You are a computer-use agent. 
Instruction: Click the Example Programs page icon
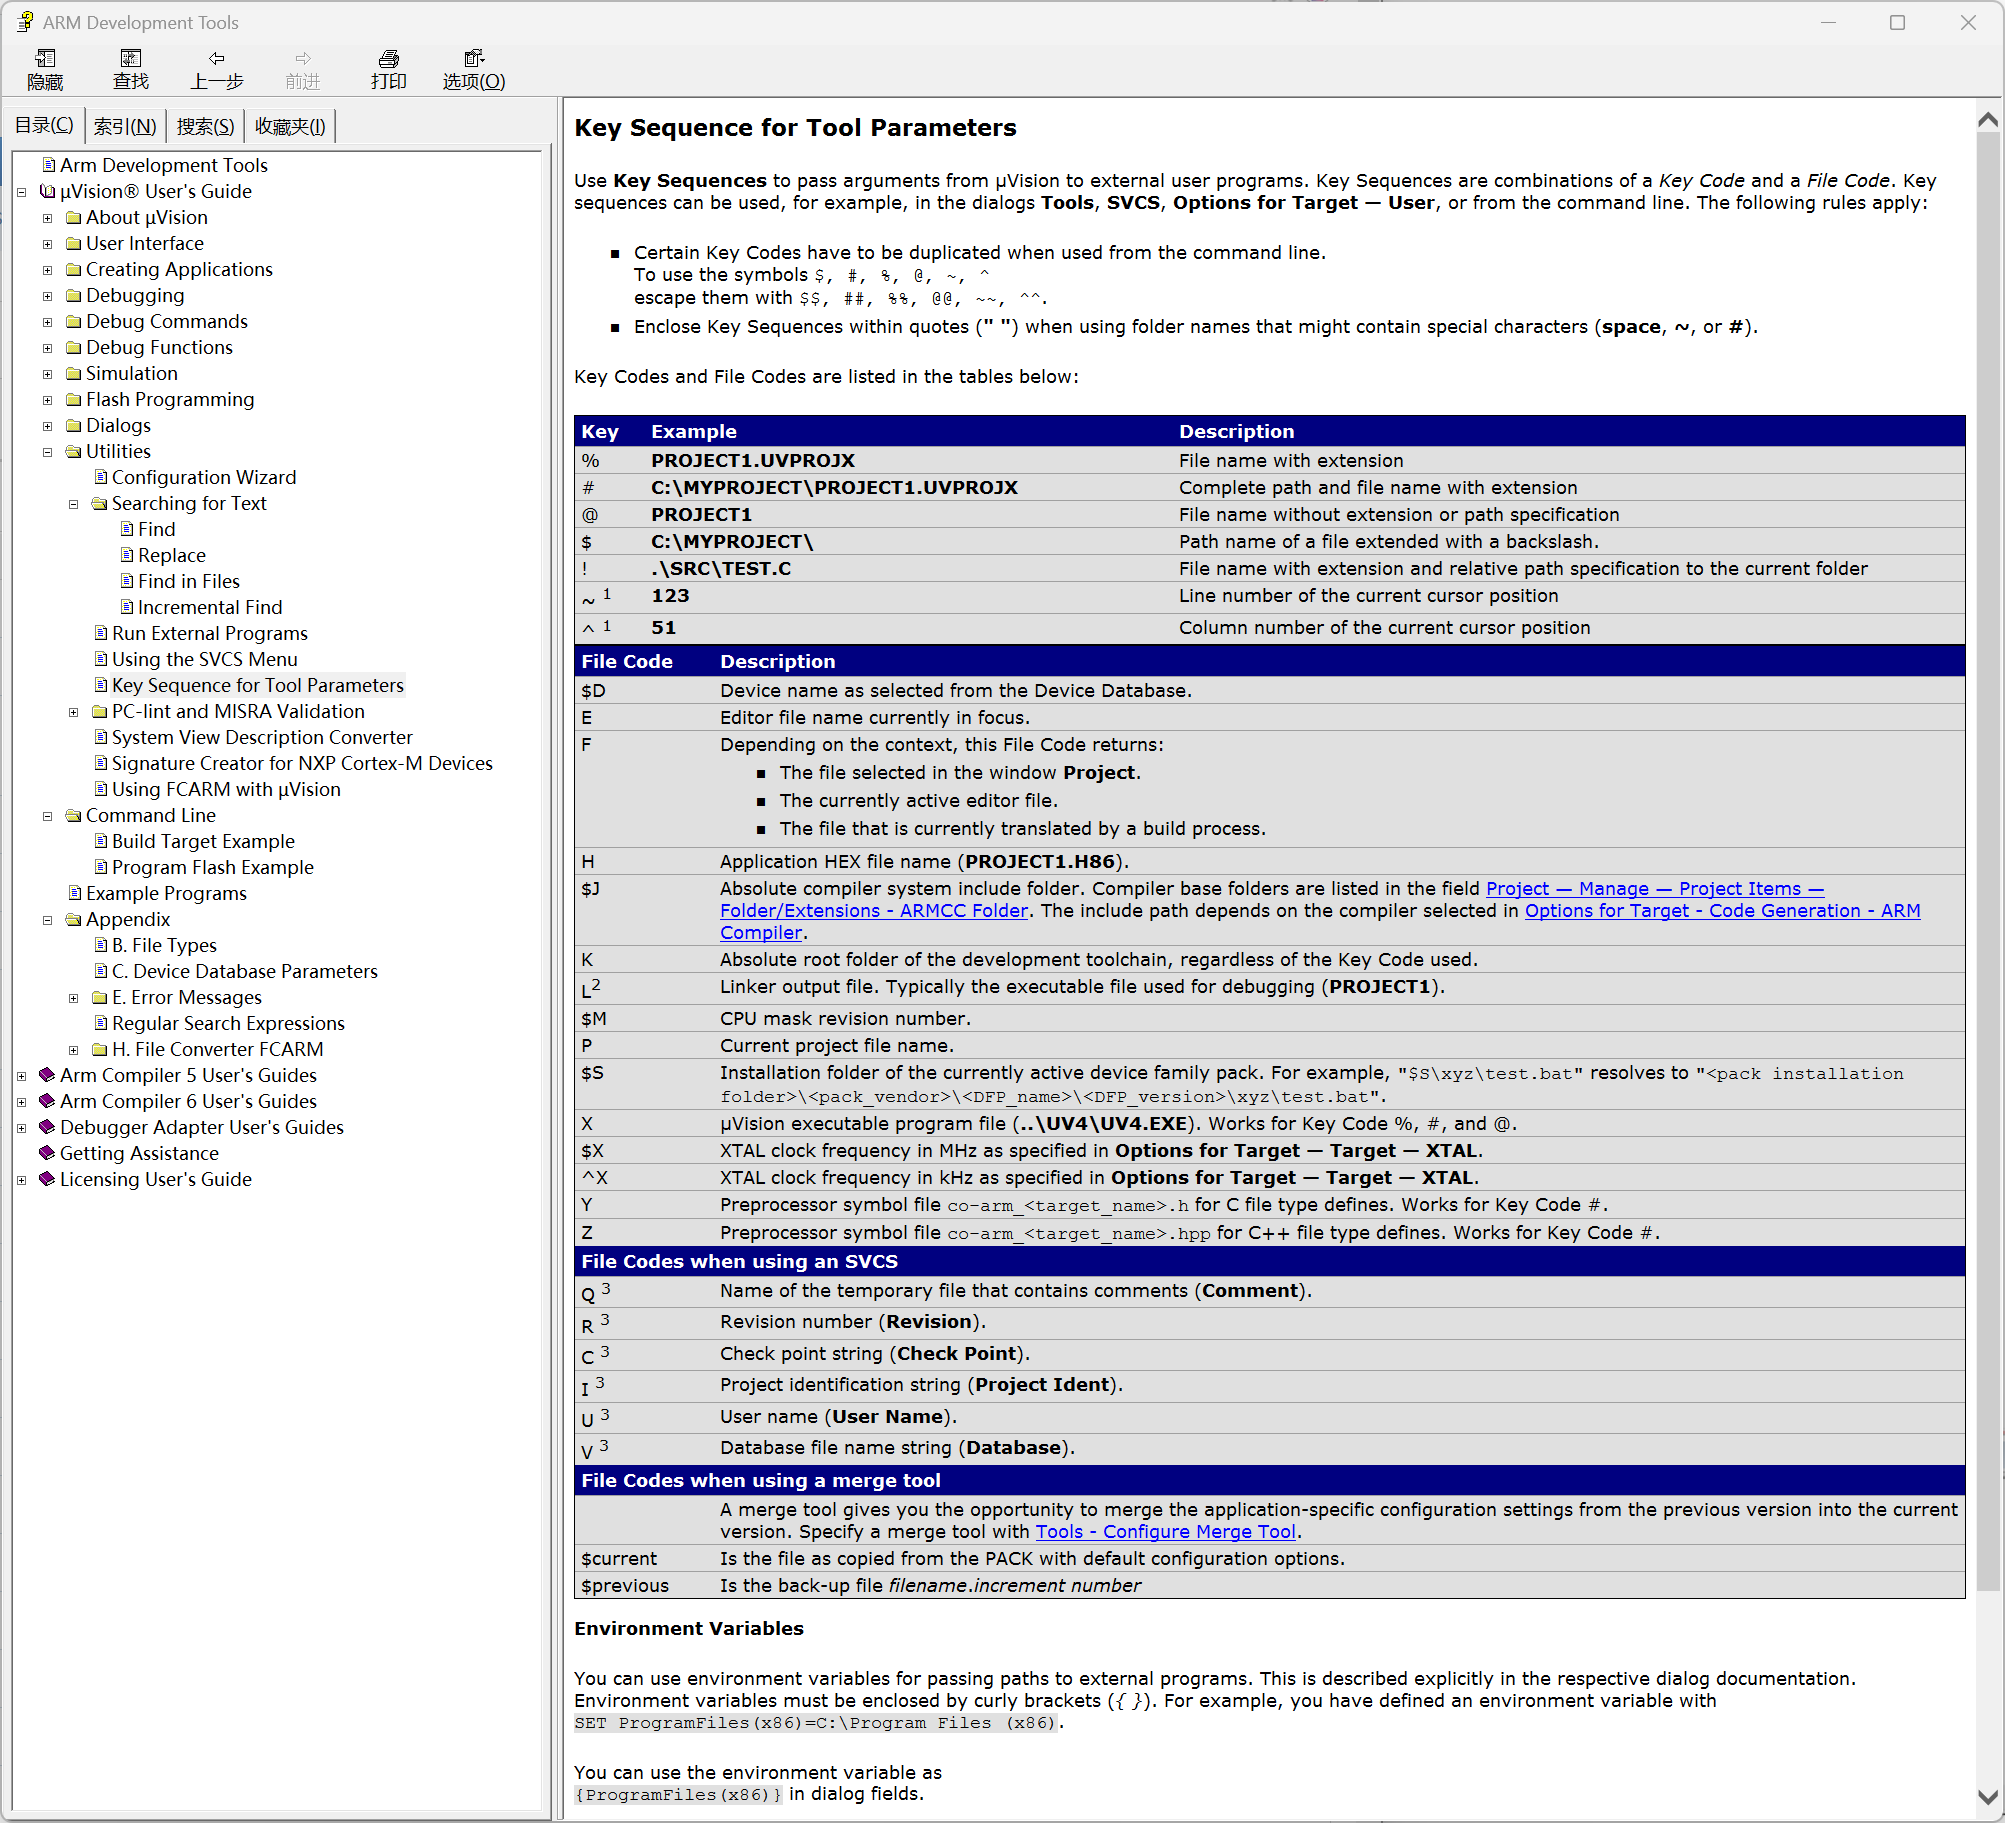pos(75,893)
